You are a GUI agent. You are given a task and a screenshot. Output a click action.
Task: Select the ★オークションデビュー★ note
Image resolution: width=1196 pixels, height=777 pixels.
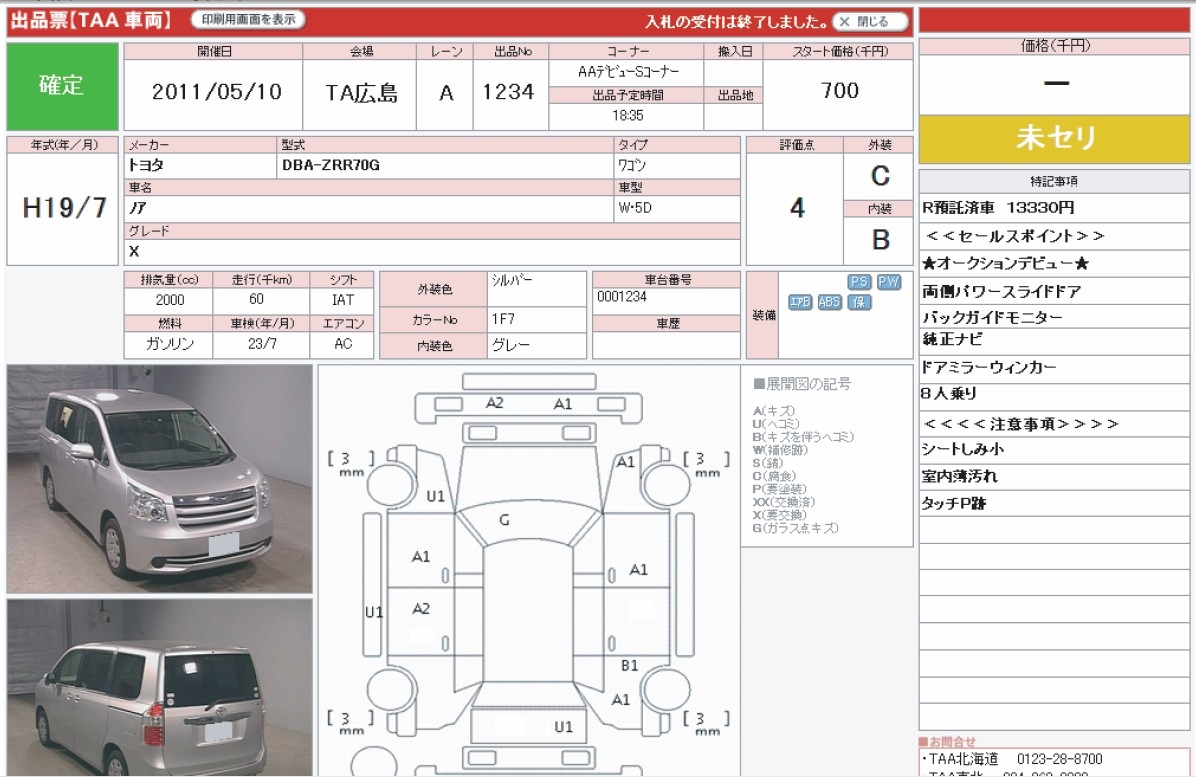(1005, 264)
